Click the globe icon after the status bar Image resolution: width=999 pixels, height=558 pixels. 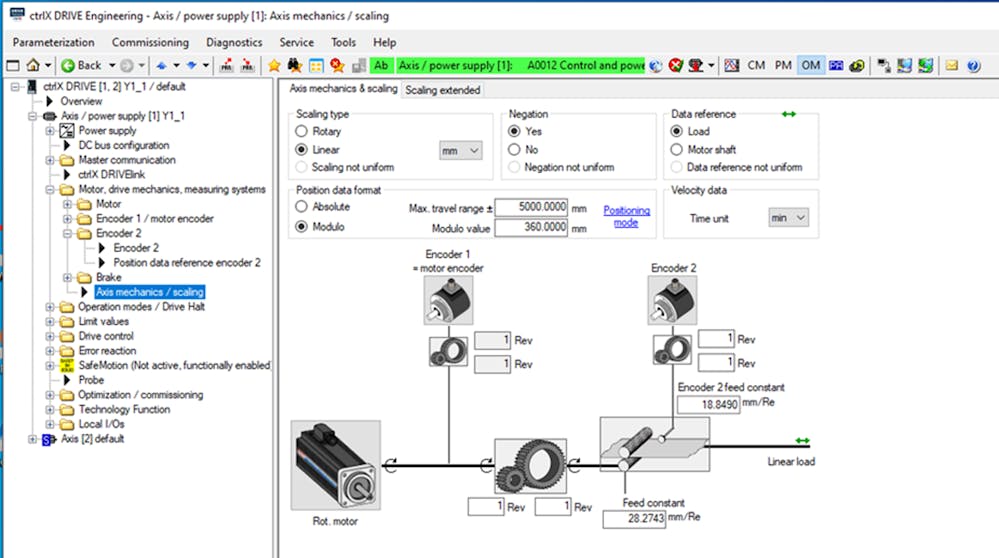(x=656, y=66)
